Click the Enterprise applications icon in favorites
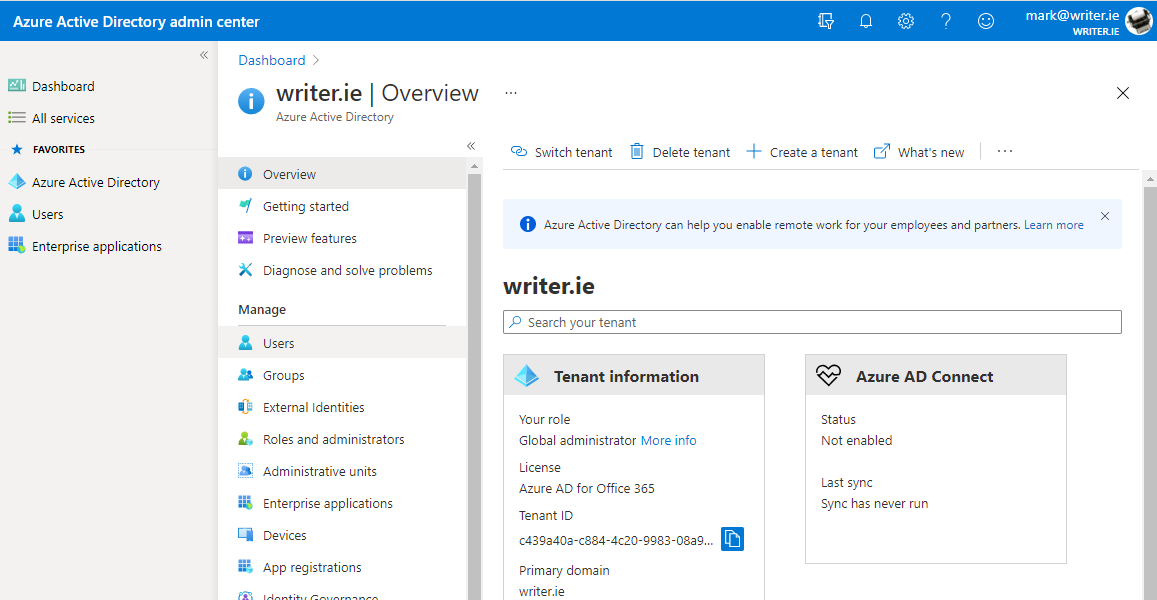The image size is (1157, 600). 17,246
